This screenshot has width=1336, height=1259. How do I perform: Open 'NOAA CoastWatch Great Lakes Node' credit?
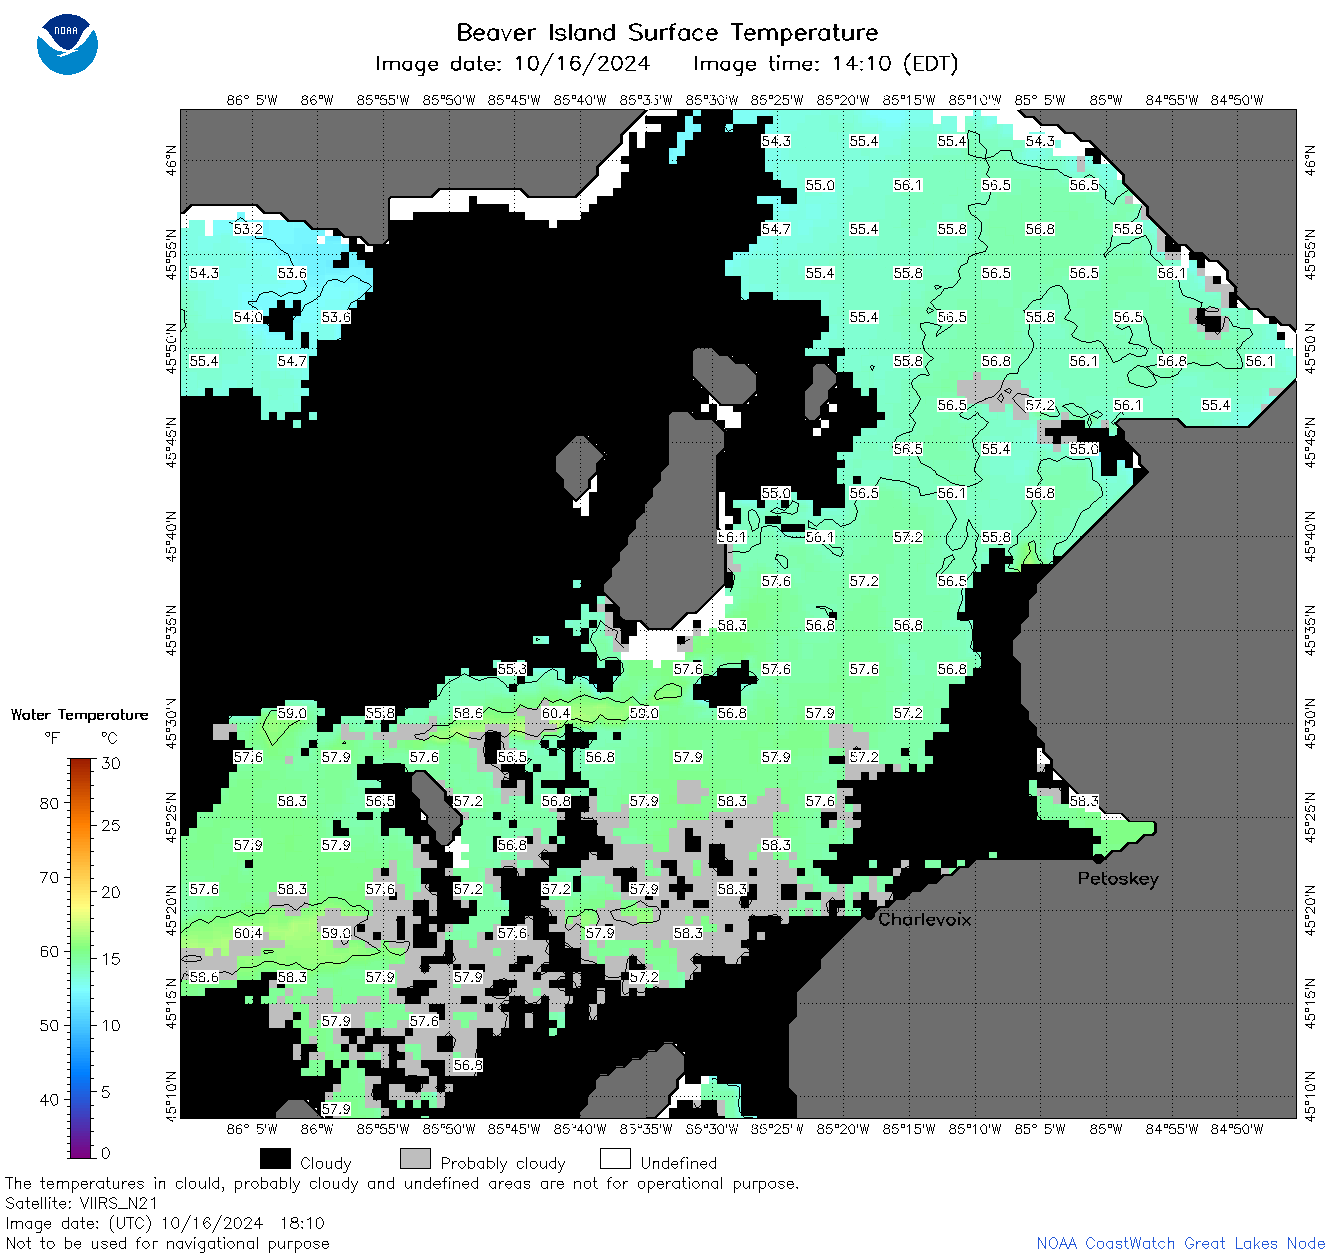[x=1181, y=1243]
